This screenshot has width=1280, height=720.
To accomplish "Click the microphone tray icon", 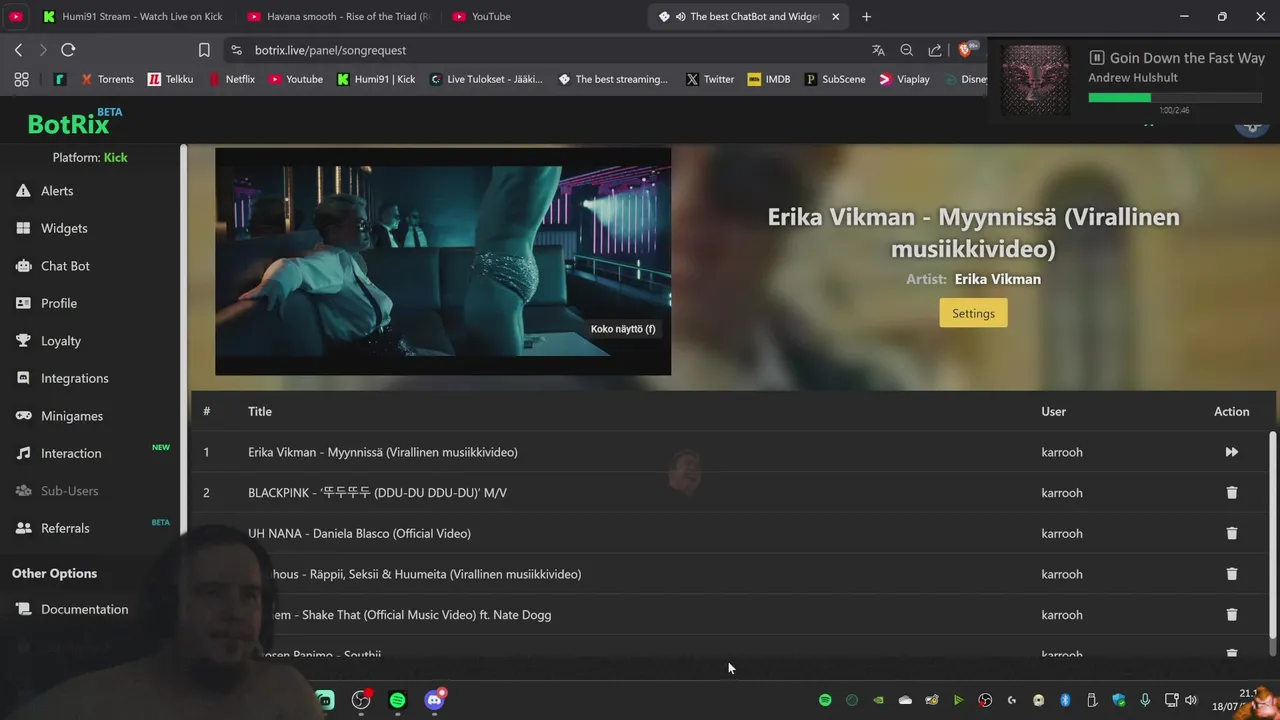I will (1145, 700).
